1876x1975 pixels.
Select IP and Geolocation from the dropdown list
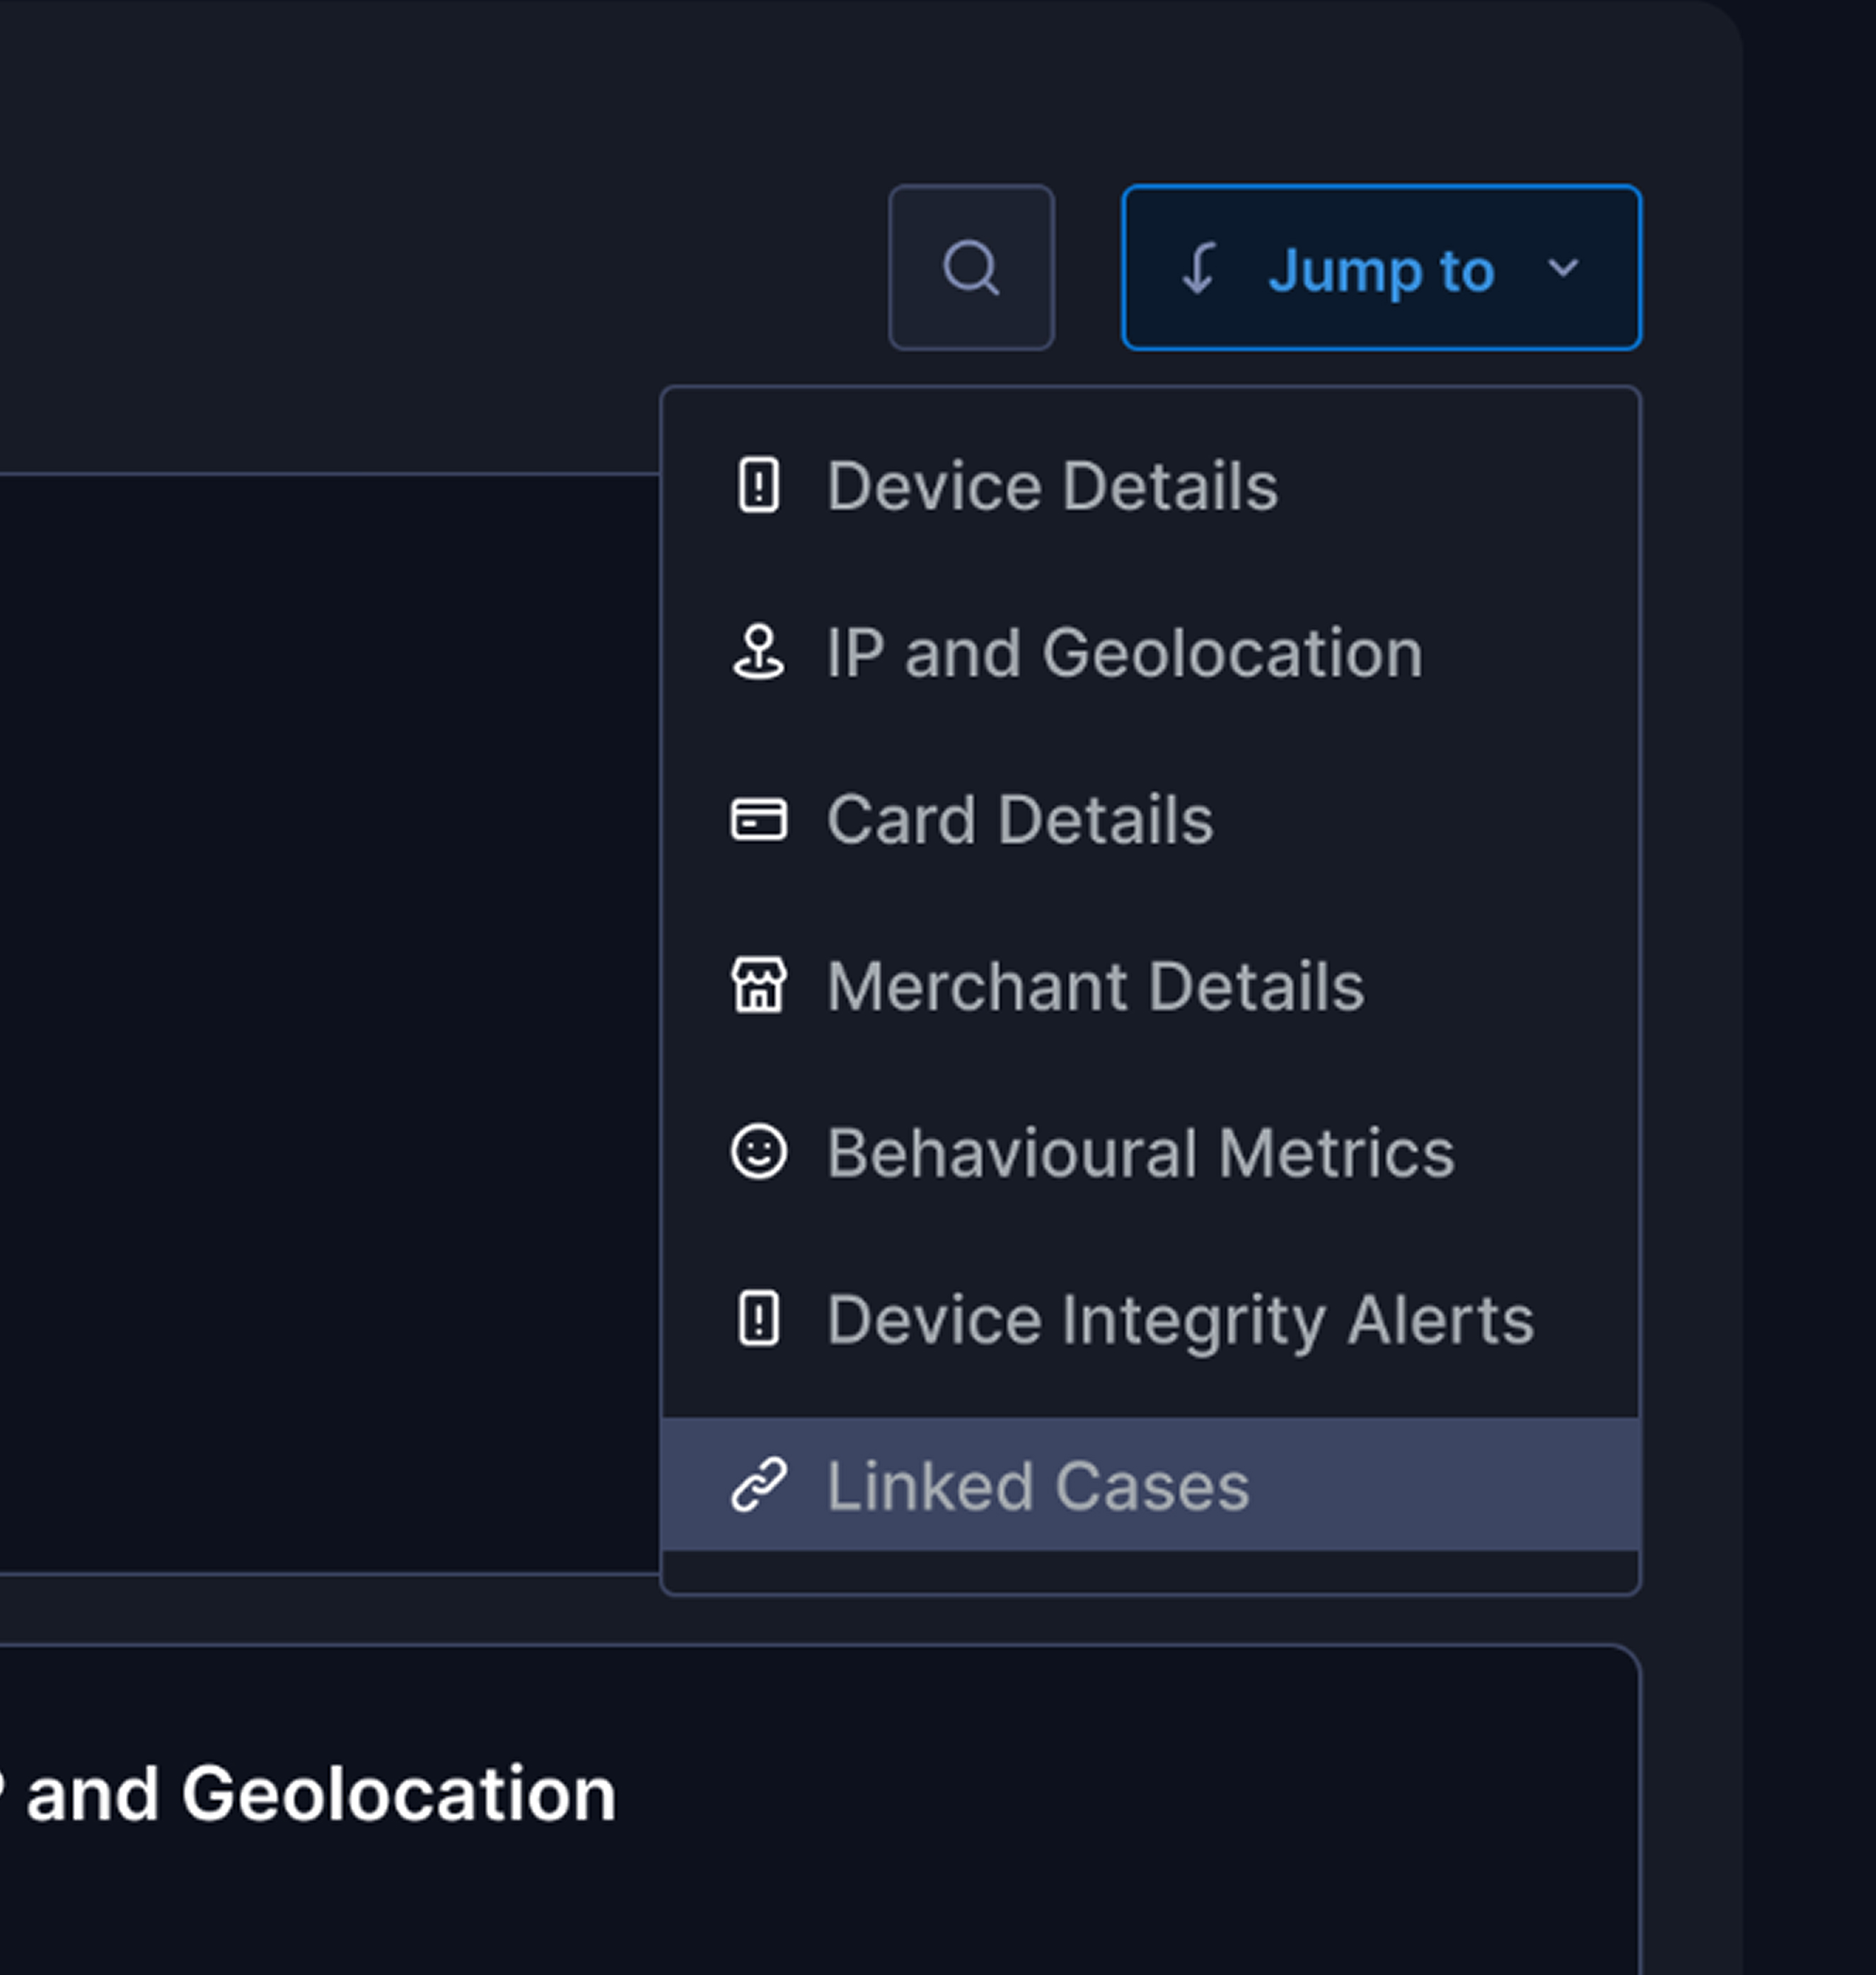(1124, 653)
